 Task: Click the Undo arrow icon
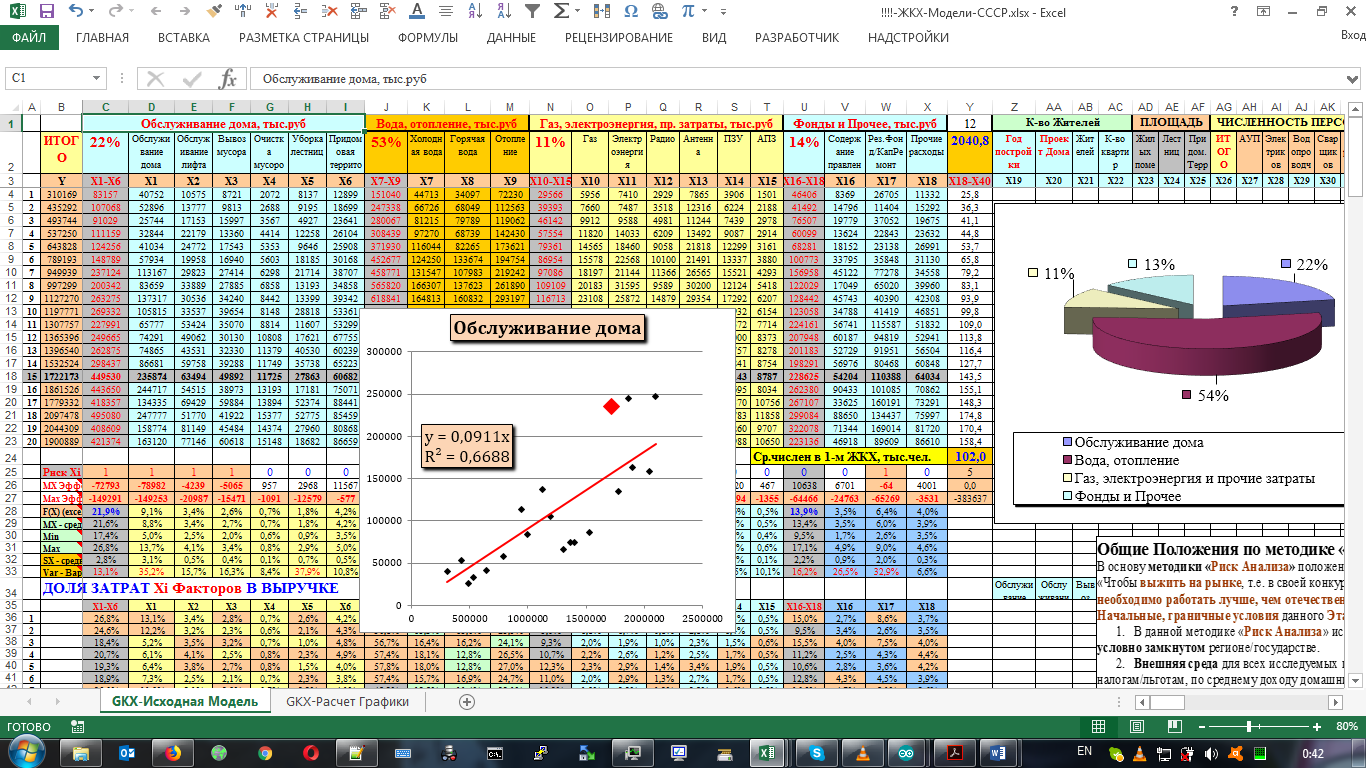pyautogui.click(x=77, y=13)
